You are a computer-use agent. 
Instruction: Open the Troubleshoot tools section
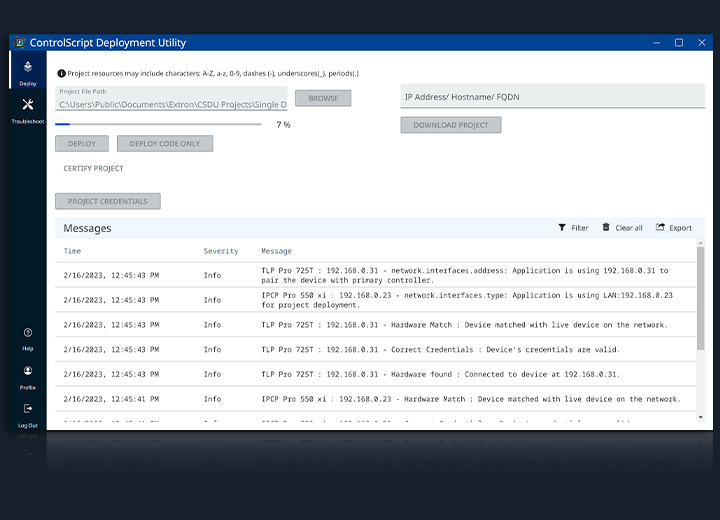(x=28, y=111)
